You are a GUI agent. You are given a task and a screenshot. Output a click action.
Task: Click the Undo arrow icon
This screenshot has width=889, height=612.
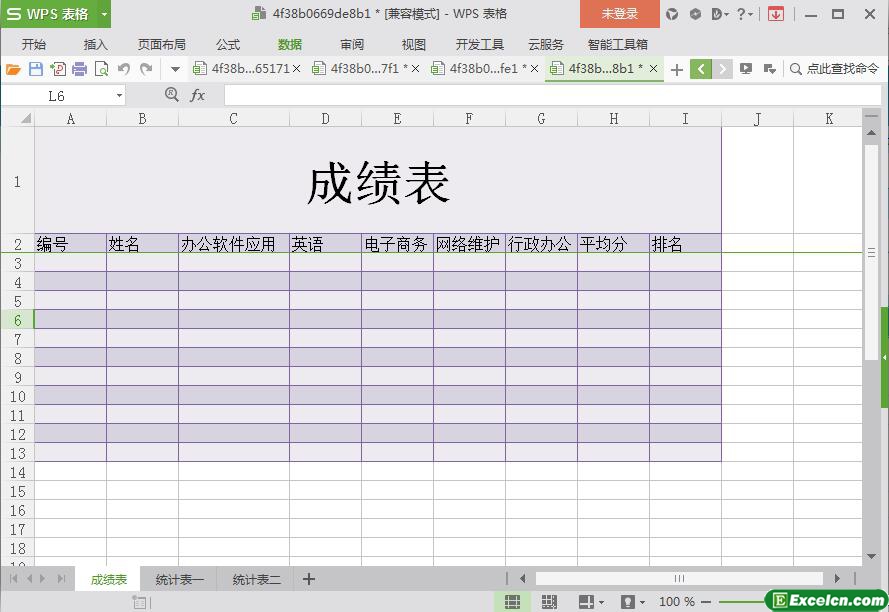(x=124, y=69)
